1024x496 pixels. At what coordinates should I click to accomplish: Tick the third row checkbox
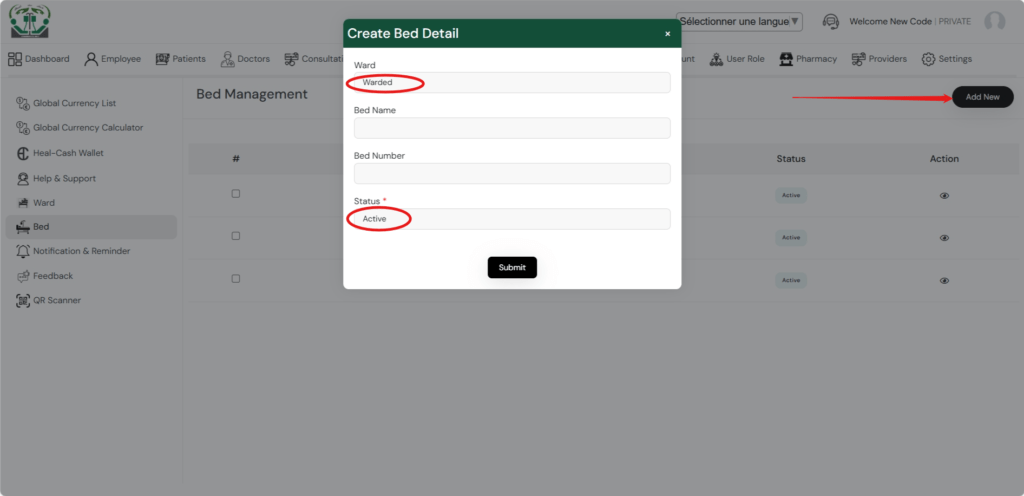(236, 279)
